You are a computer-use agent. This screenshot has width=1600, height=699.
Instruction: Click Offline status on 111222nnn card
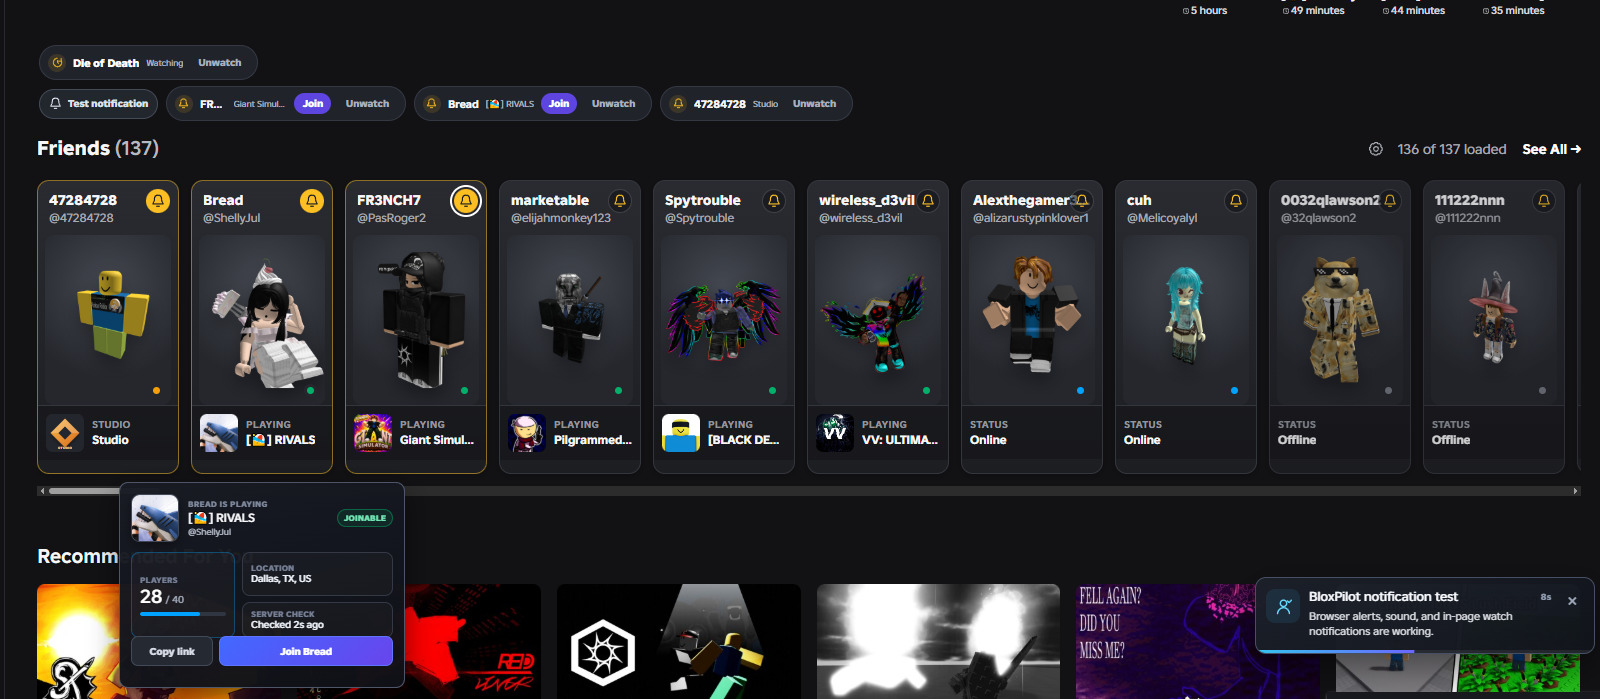click(1451, 440)
